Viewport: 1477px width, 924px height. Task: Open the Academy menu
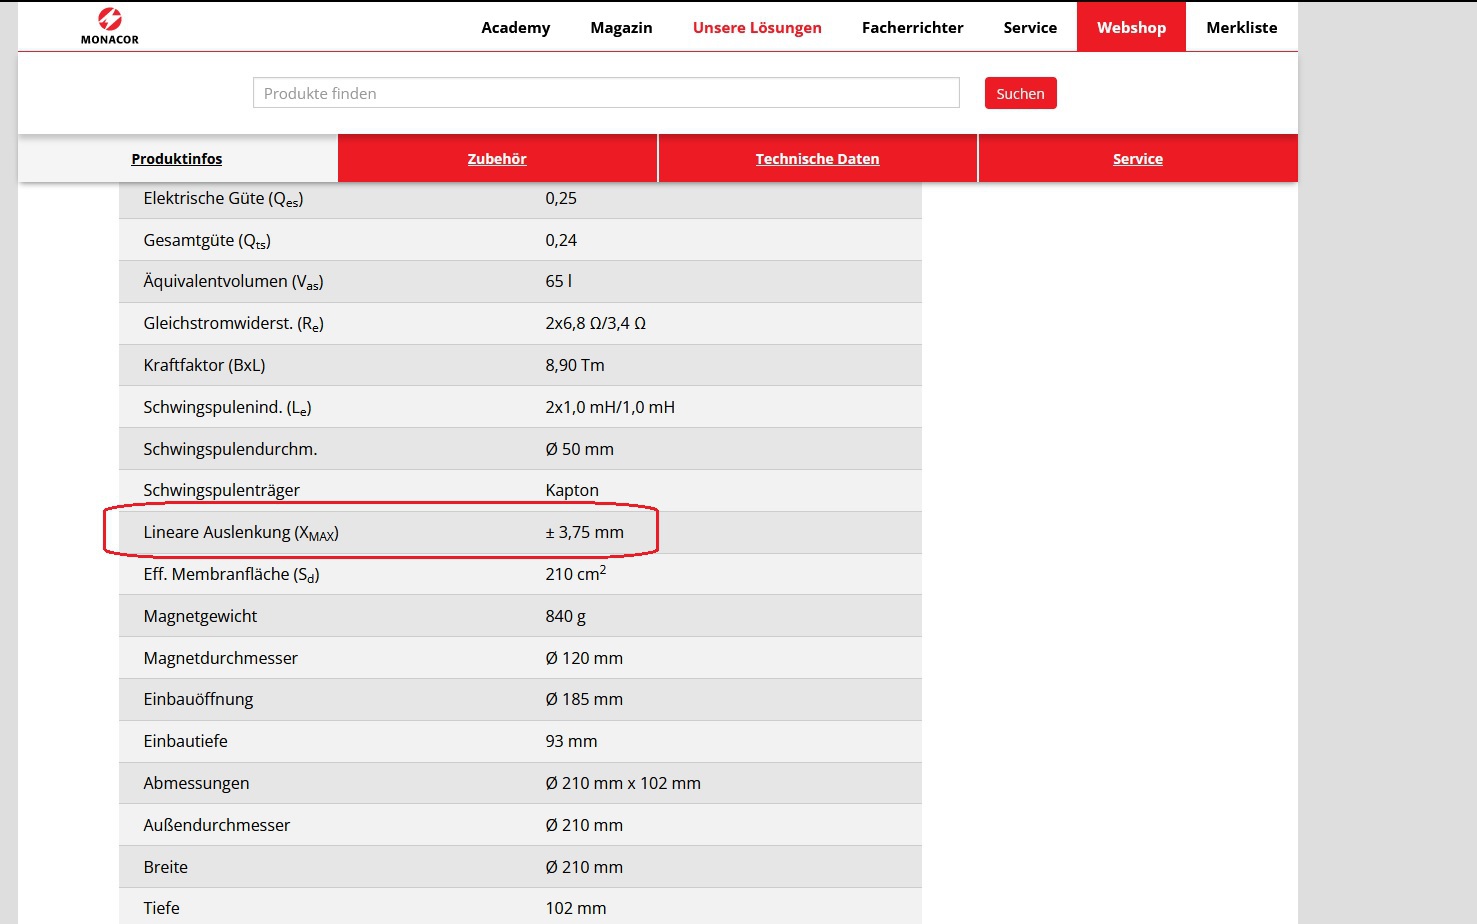pos(515,27)
